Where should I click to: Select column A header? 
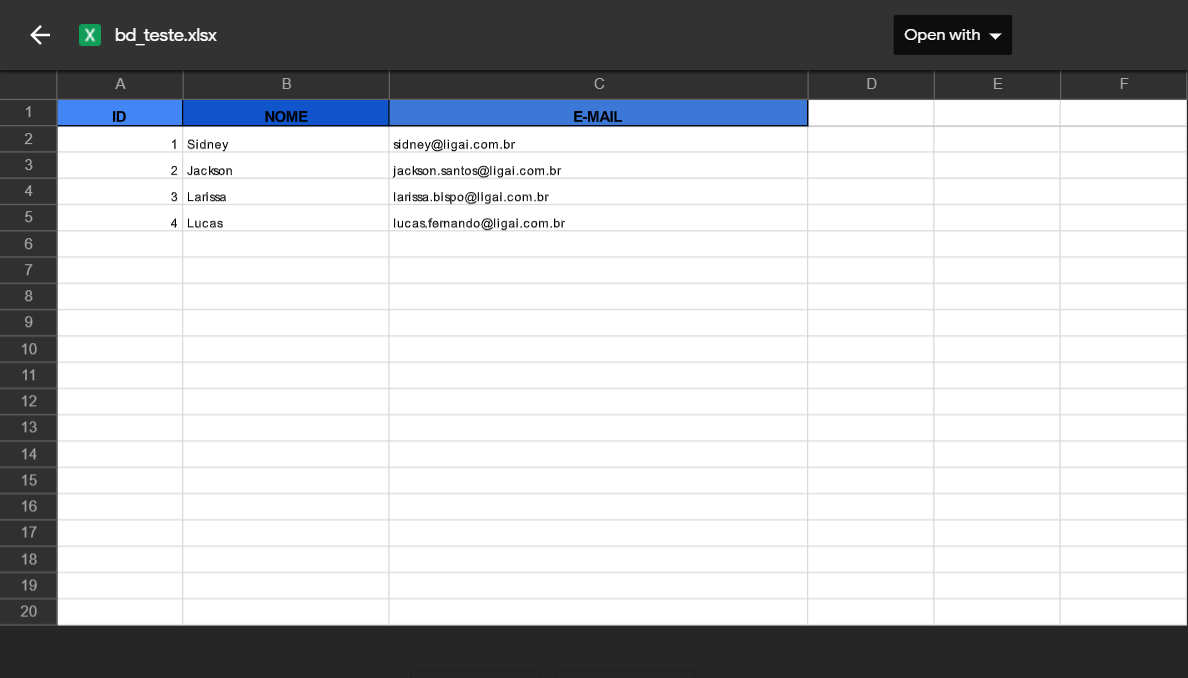(120, 84)
